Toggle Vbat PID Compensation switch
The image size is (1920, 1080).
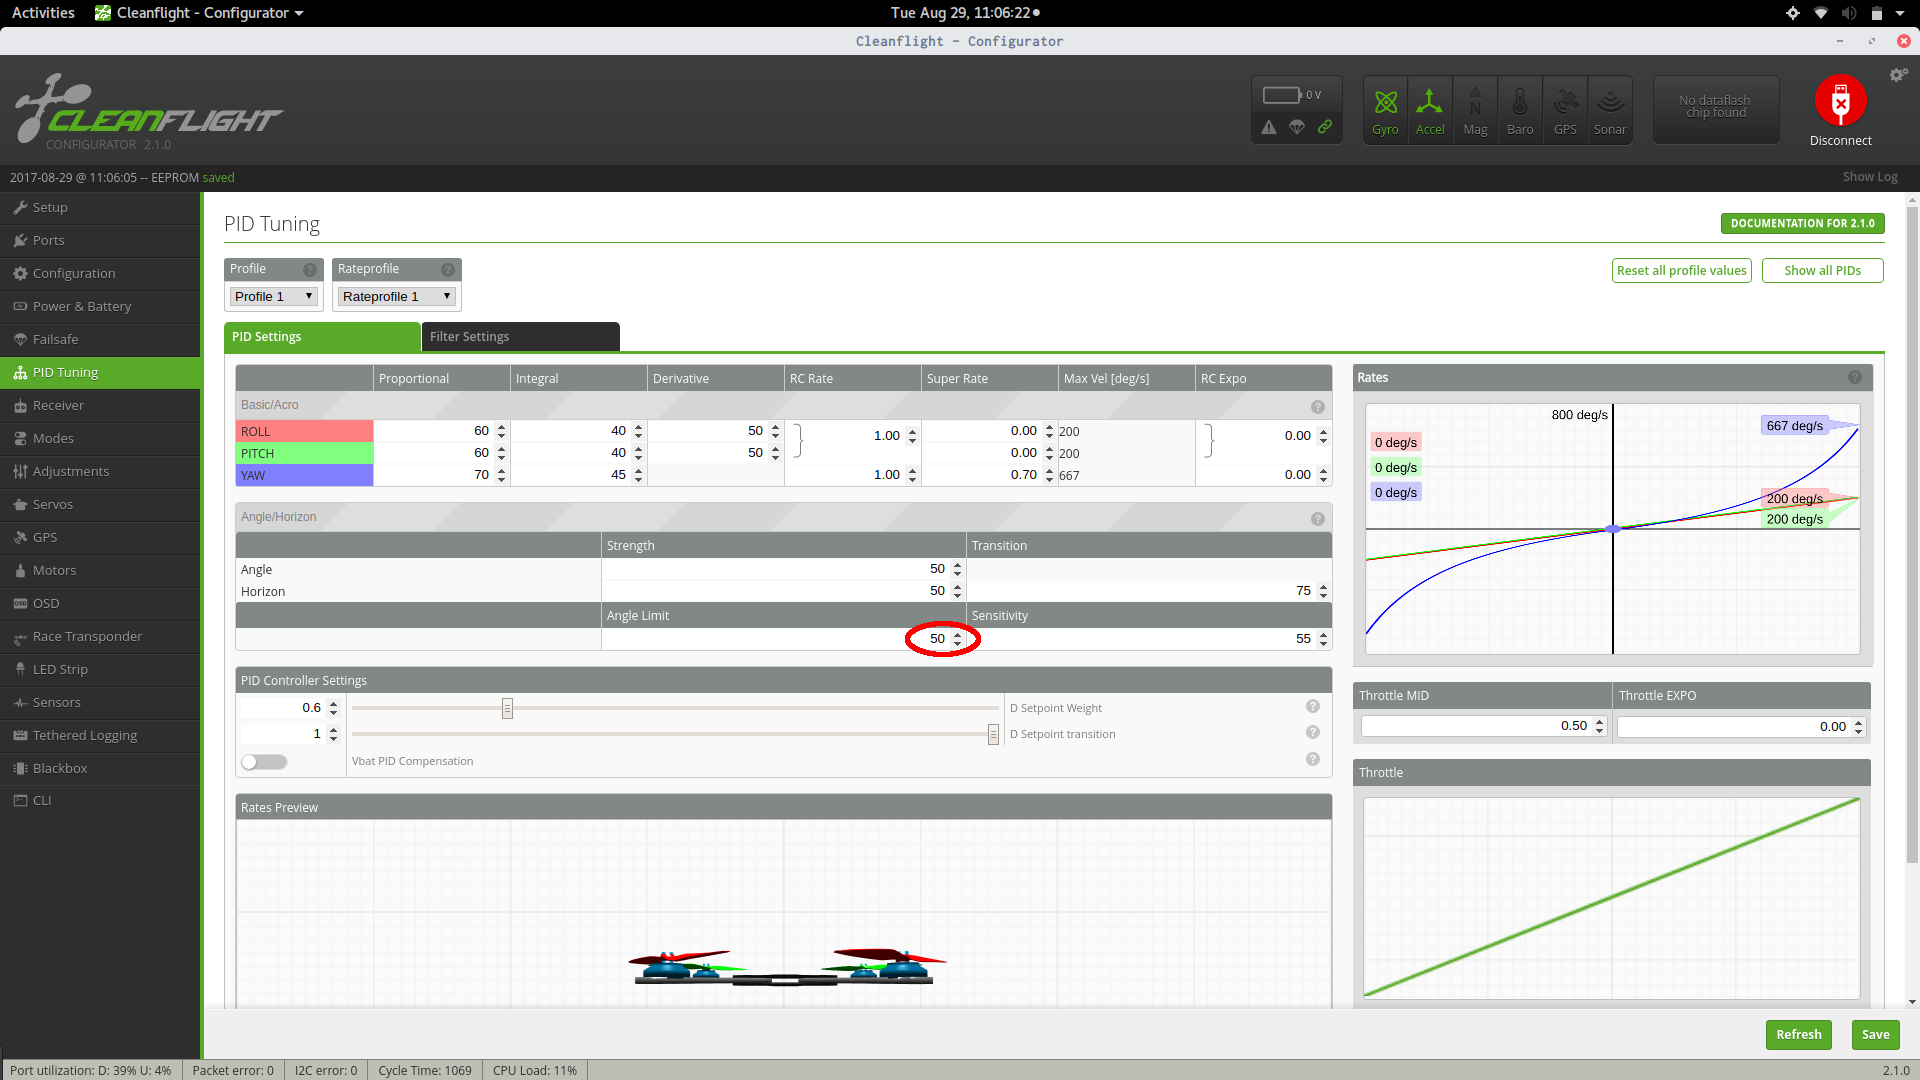[264, 762]
